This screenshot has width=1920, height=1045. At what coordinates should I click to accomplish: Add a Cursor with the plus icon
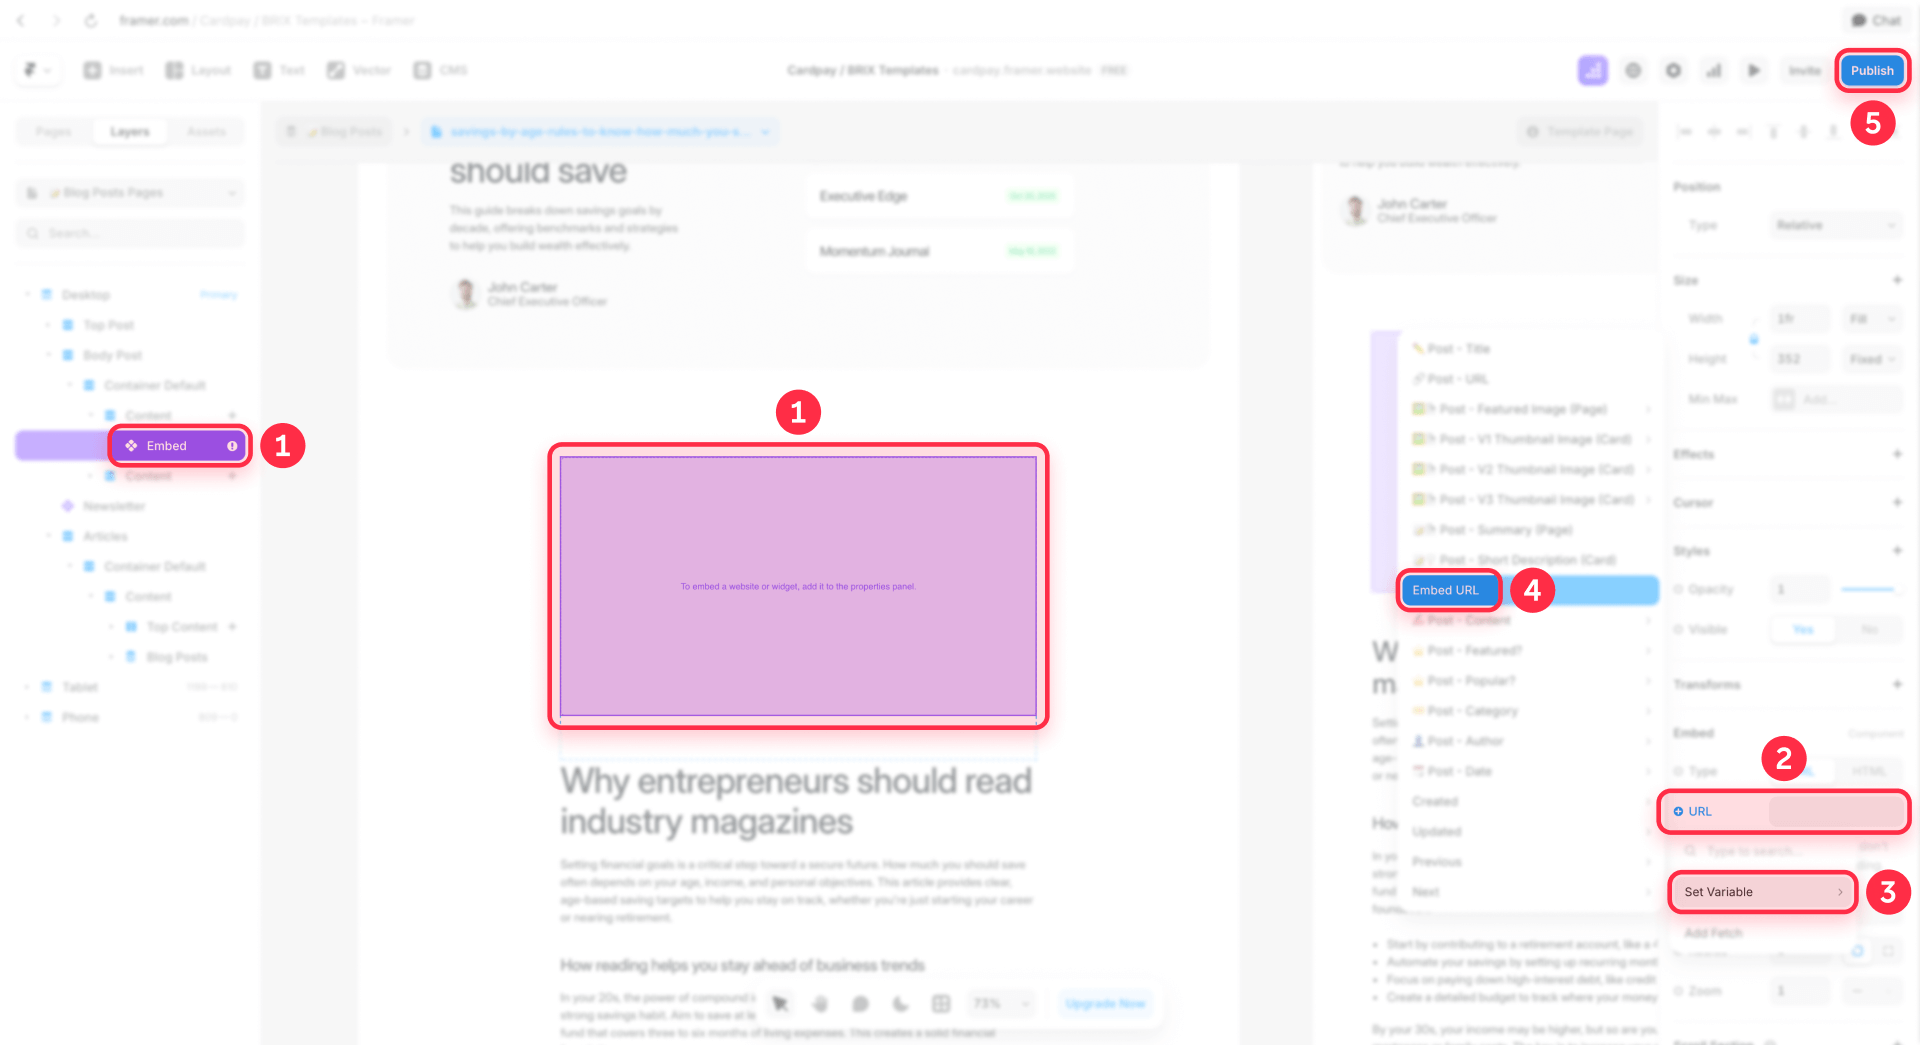[x=1897, y=502]
